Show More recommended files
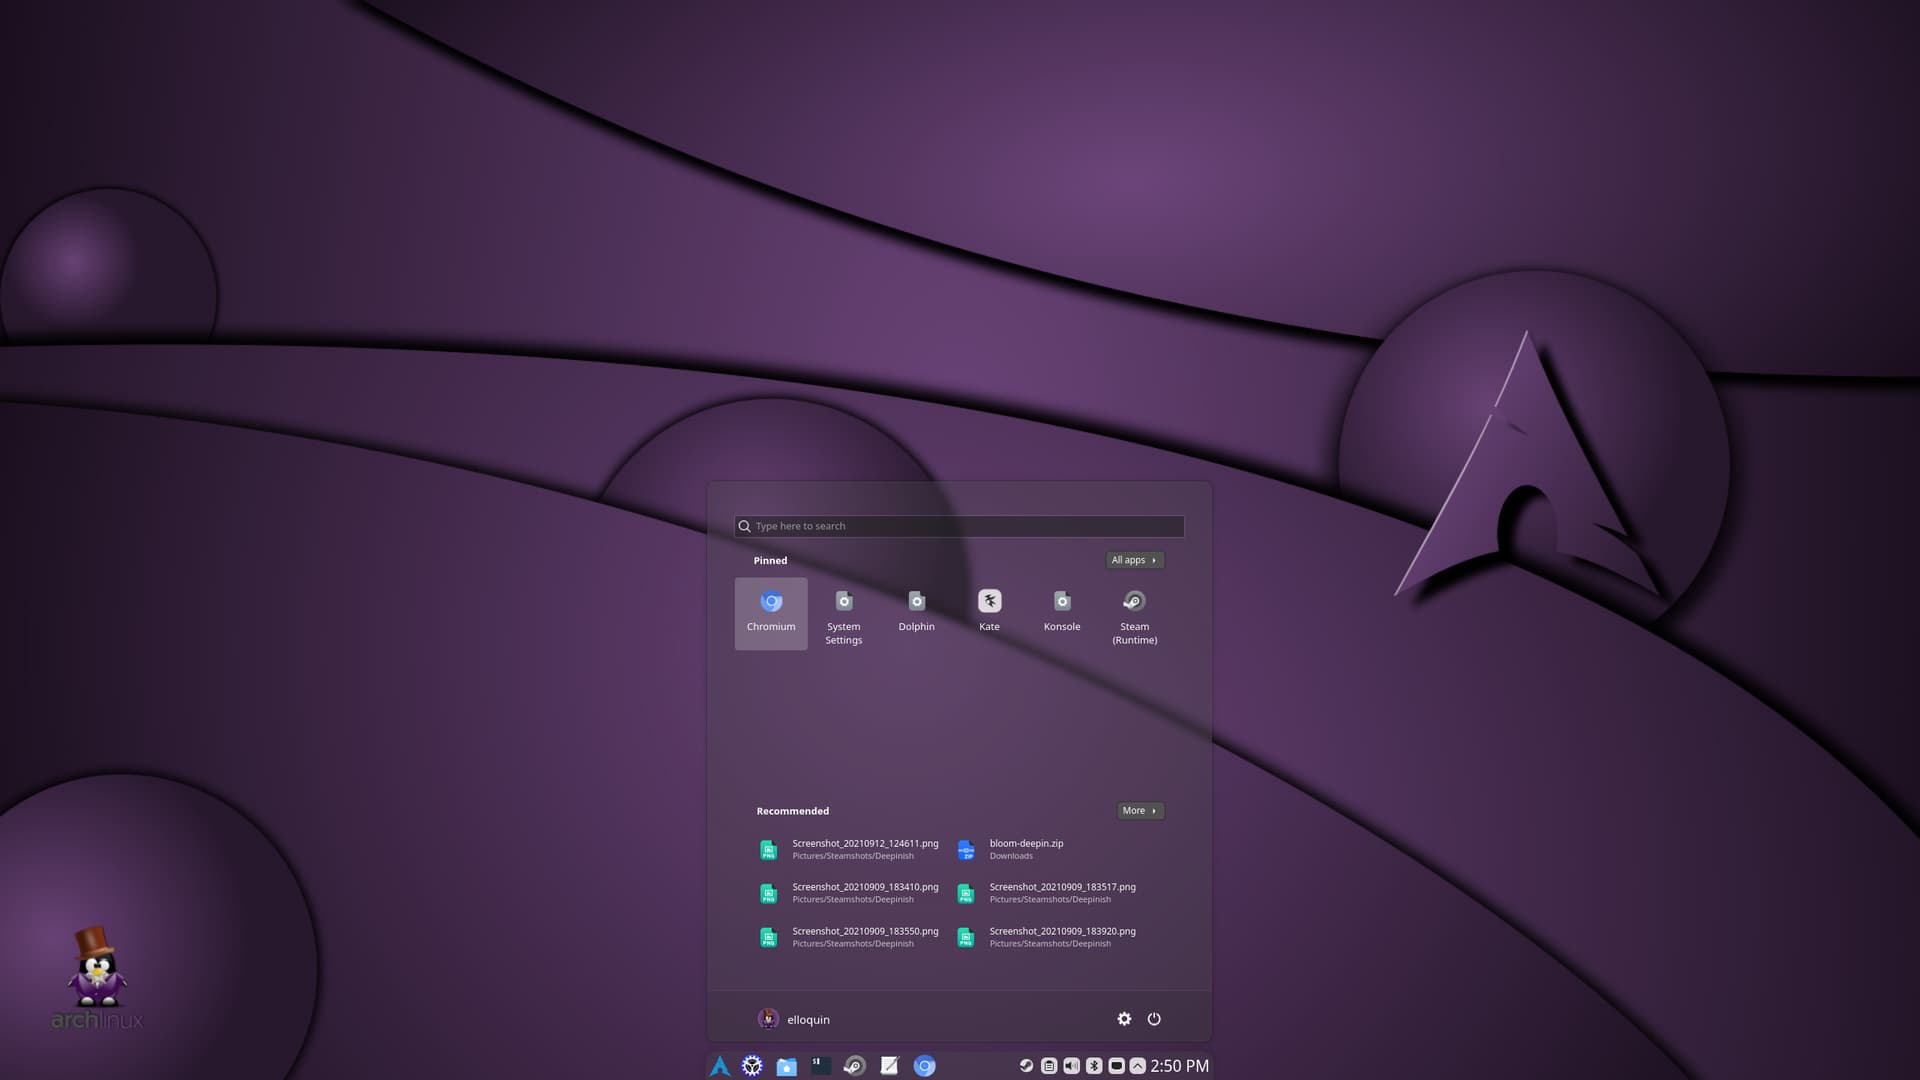This screenshot has height=1080, width=1920. 1140,811
